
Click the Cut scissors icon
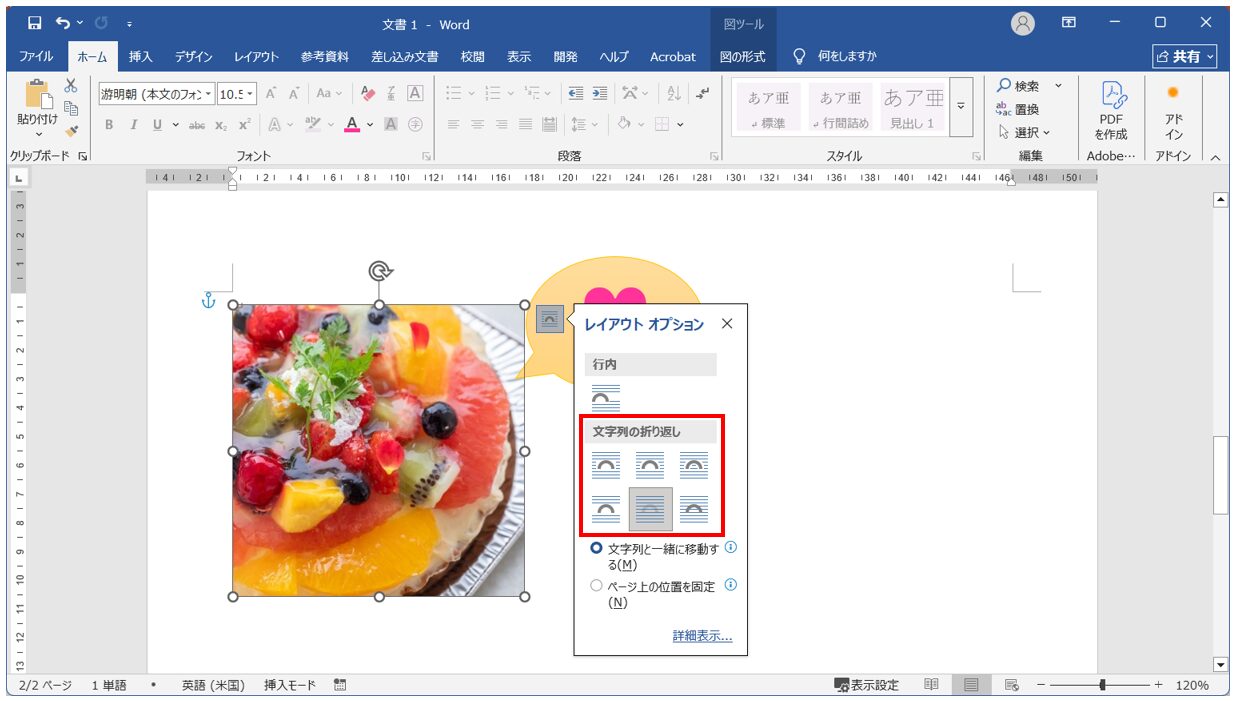pos(71,87)
